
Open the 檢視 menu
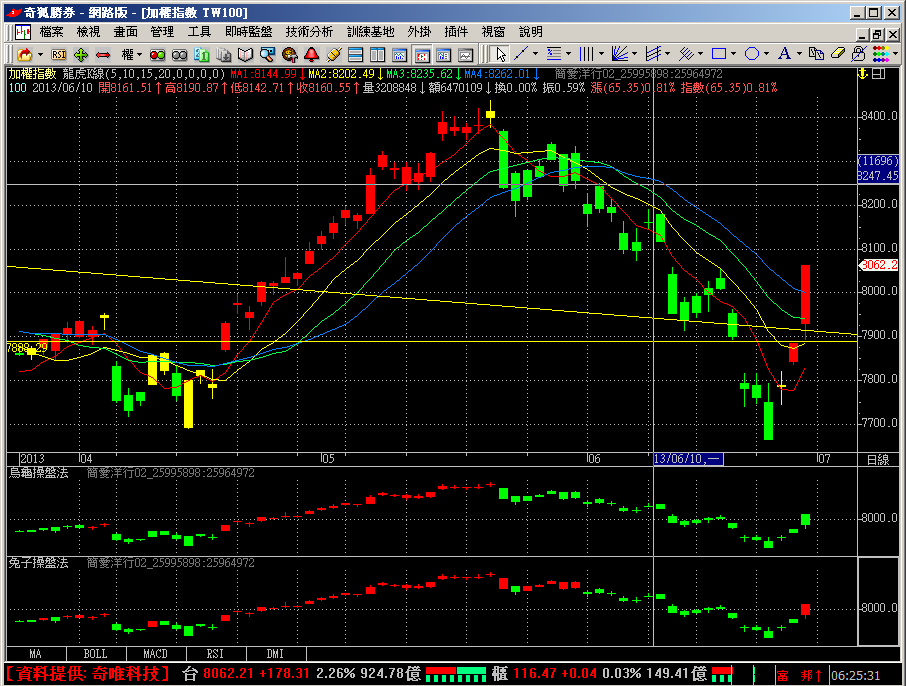point(88,32)
